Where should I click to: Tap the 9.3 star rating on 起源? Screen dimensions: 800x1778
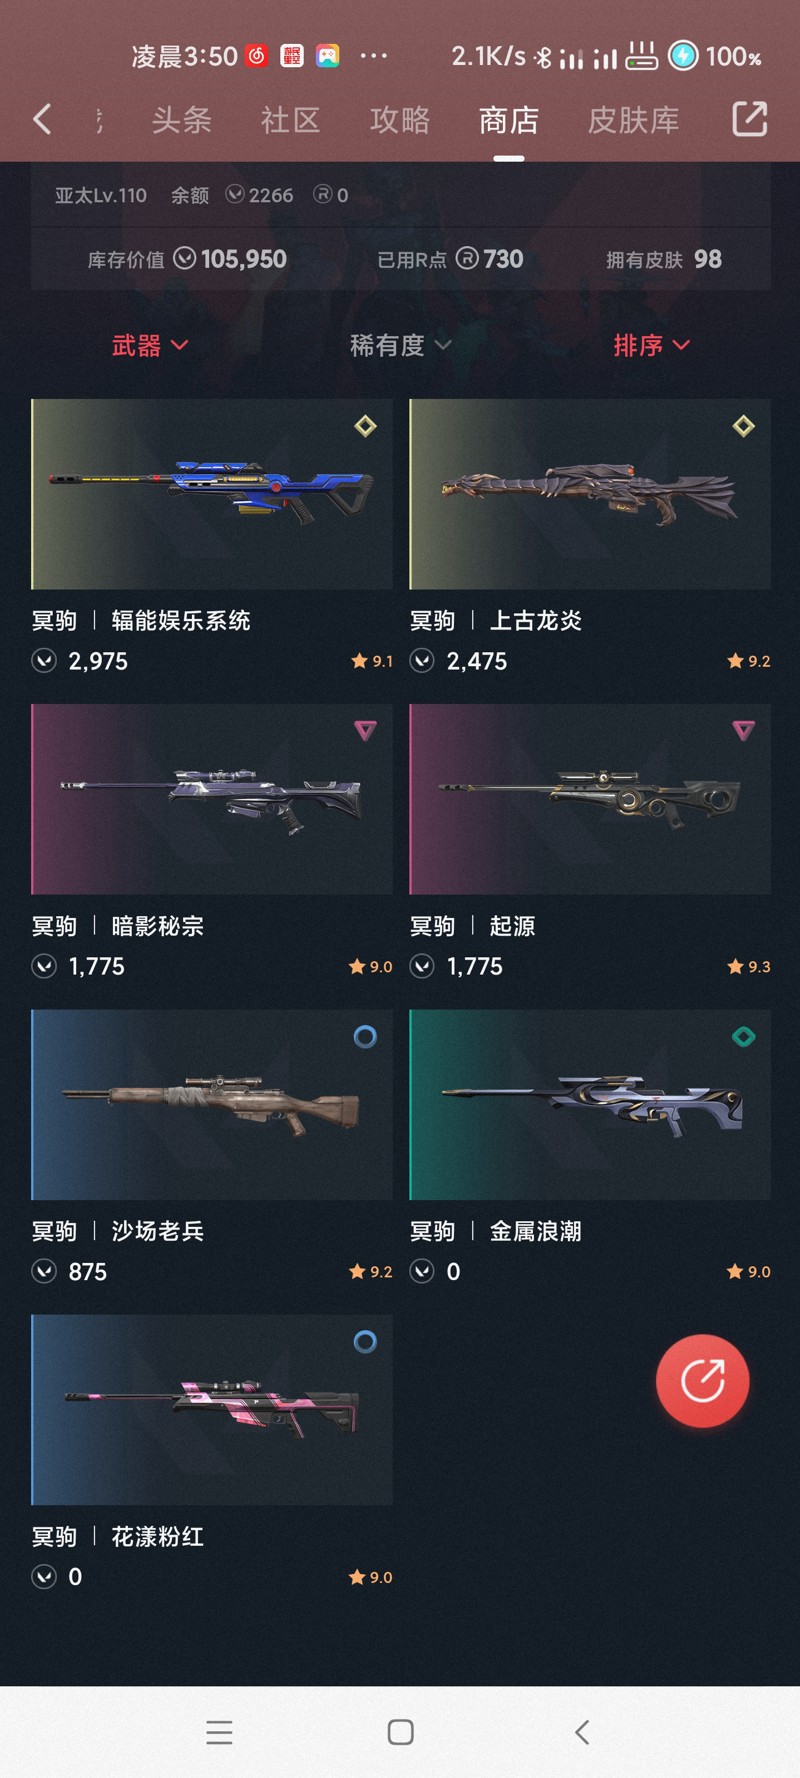749,967
